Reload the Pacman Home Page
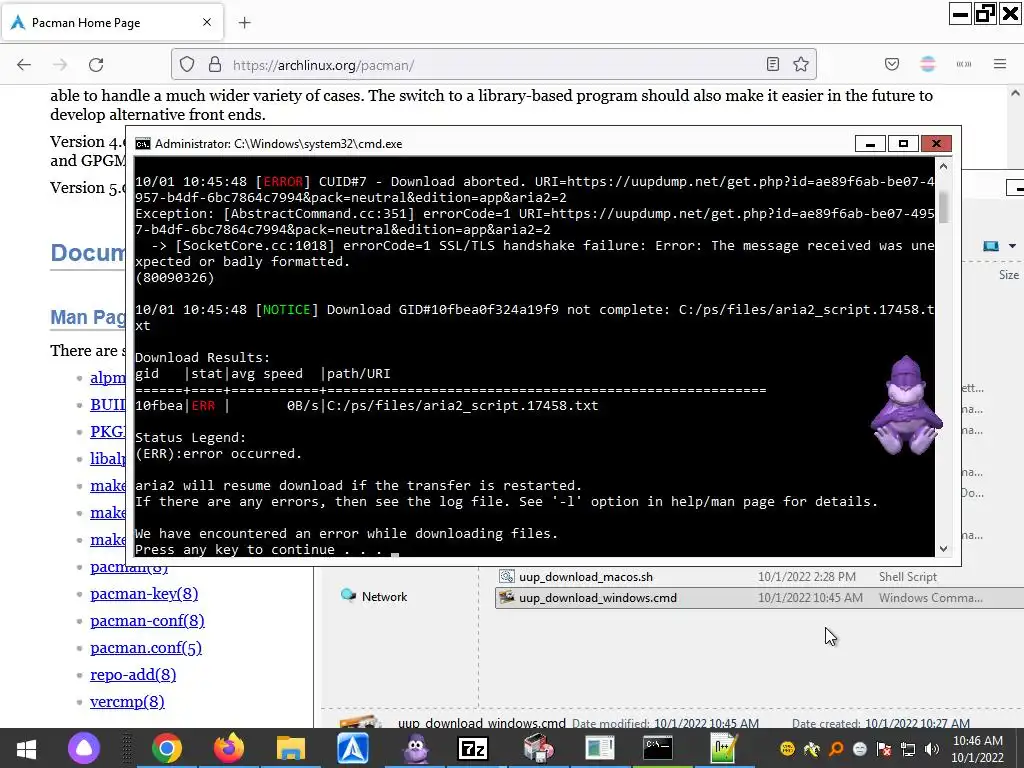The height and width of the screenshot is (768, 1024). [96, 65]
